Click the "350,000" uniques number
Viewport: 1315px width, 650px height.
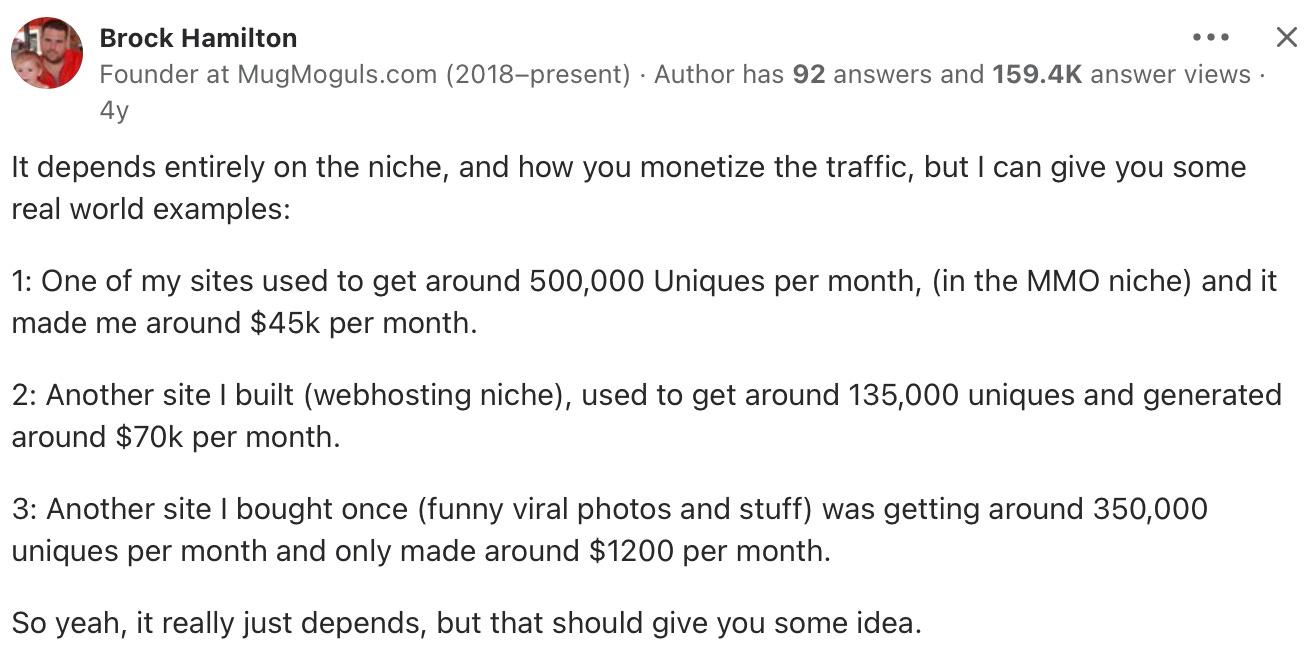point(1147,509)
